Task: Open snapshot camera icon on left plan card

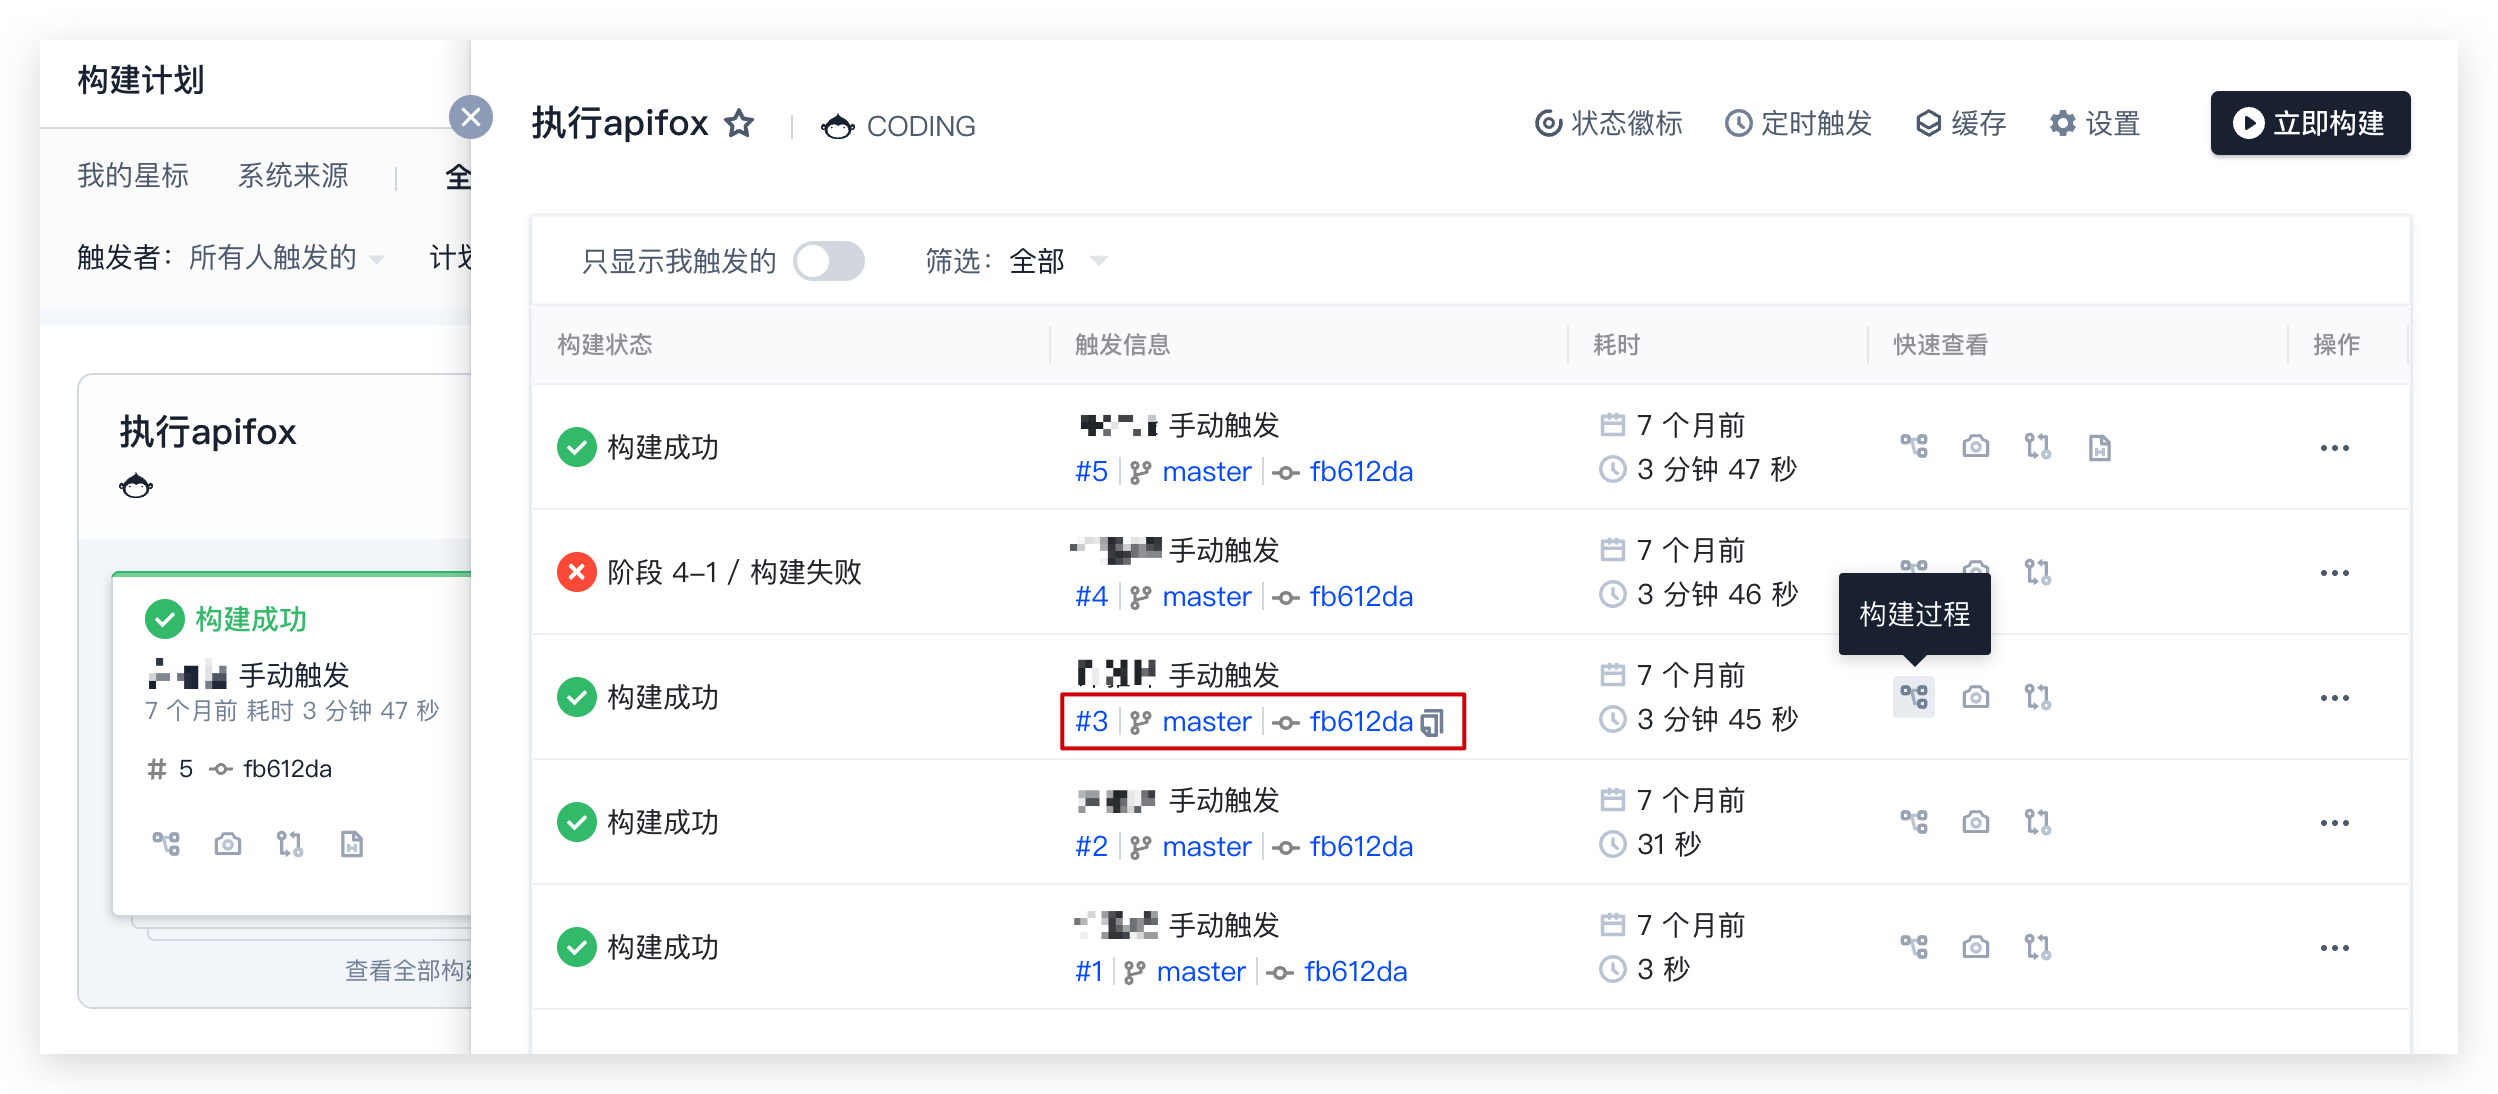Action: tap(228, 844)
